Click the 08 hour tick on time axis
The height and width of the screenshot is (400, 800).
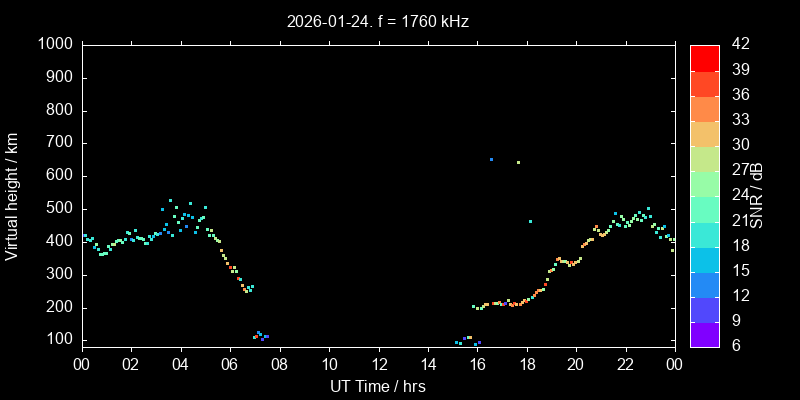coord(279,364)
